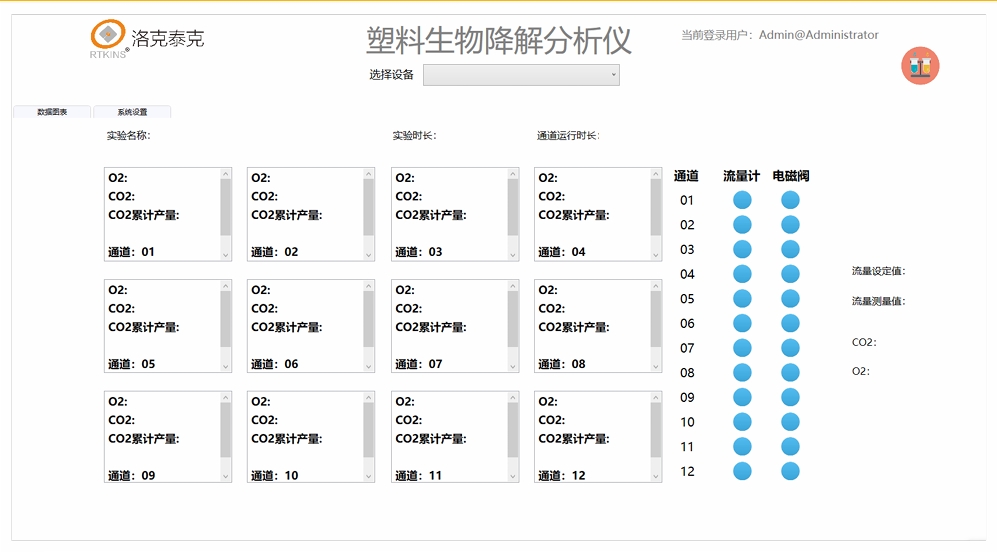Click the 流量计 indicator for channel 01
This screenshot has height=552, width=997.
[x=742, y=200]
